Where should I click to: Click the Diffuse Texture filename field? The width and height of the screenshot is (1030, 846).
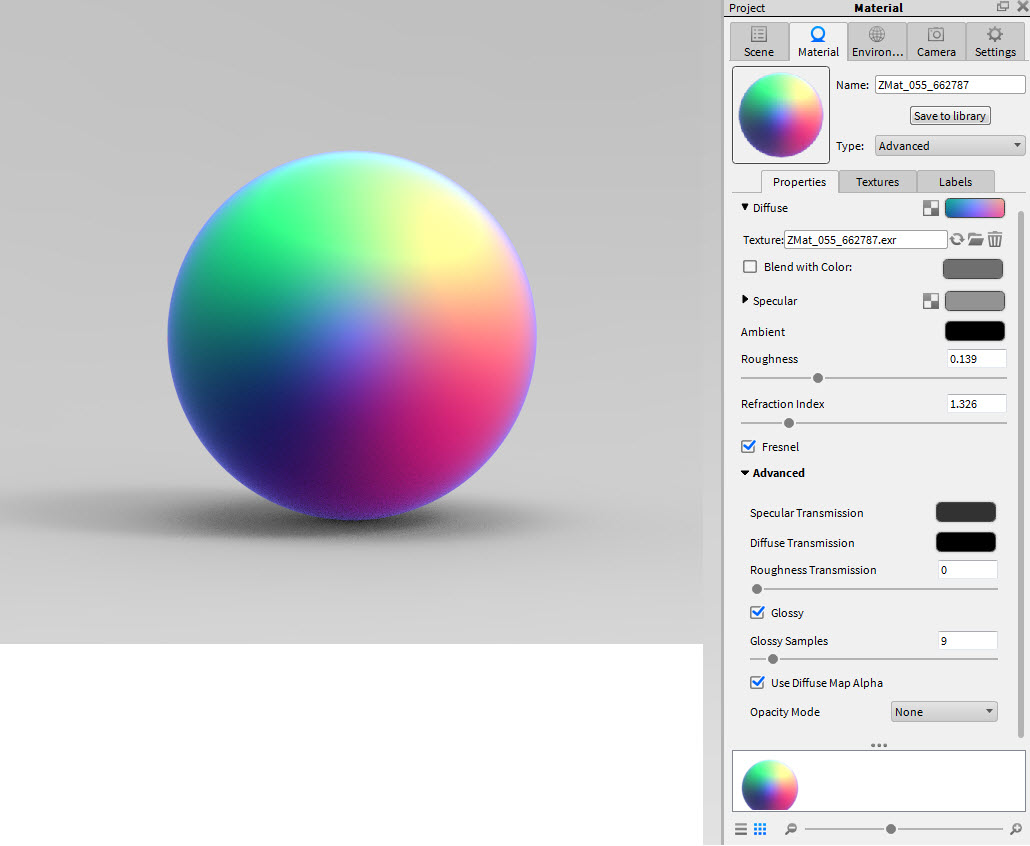(x=865, y=240)
